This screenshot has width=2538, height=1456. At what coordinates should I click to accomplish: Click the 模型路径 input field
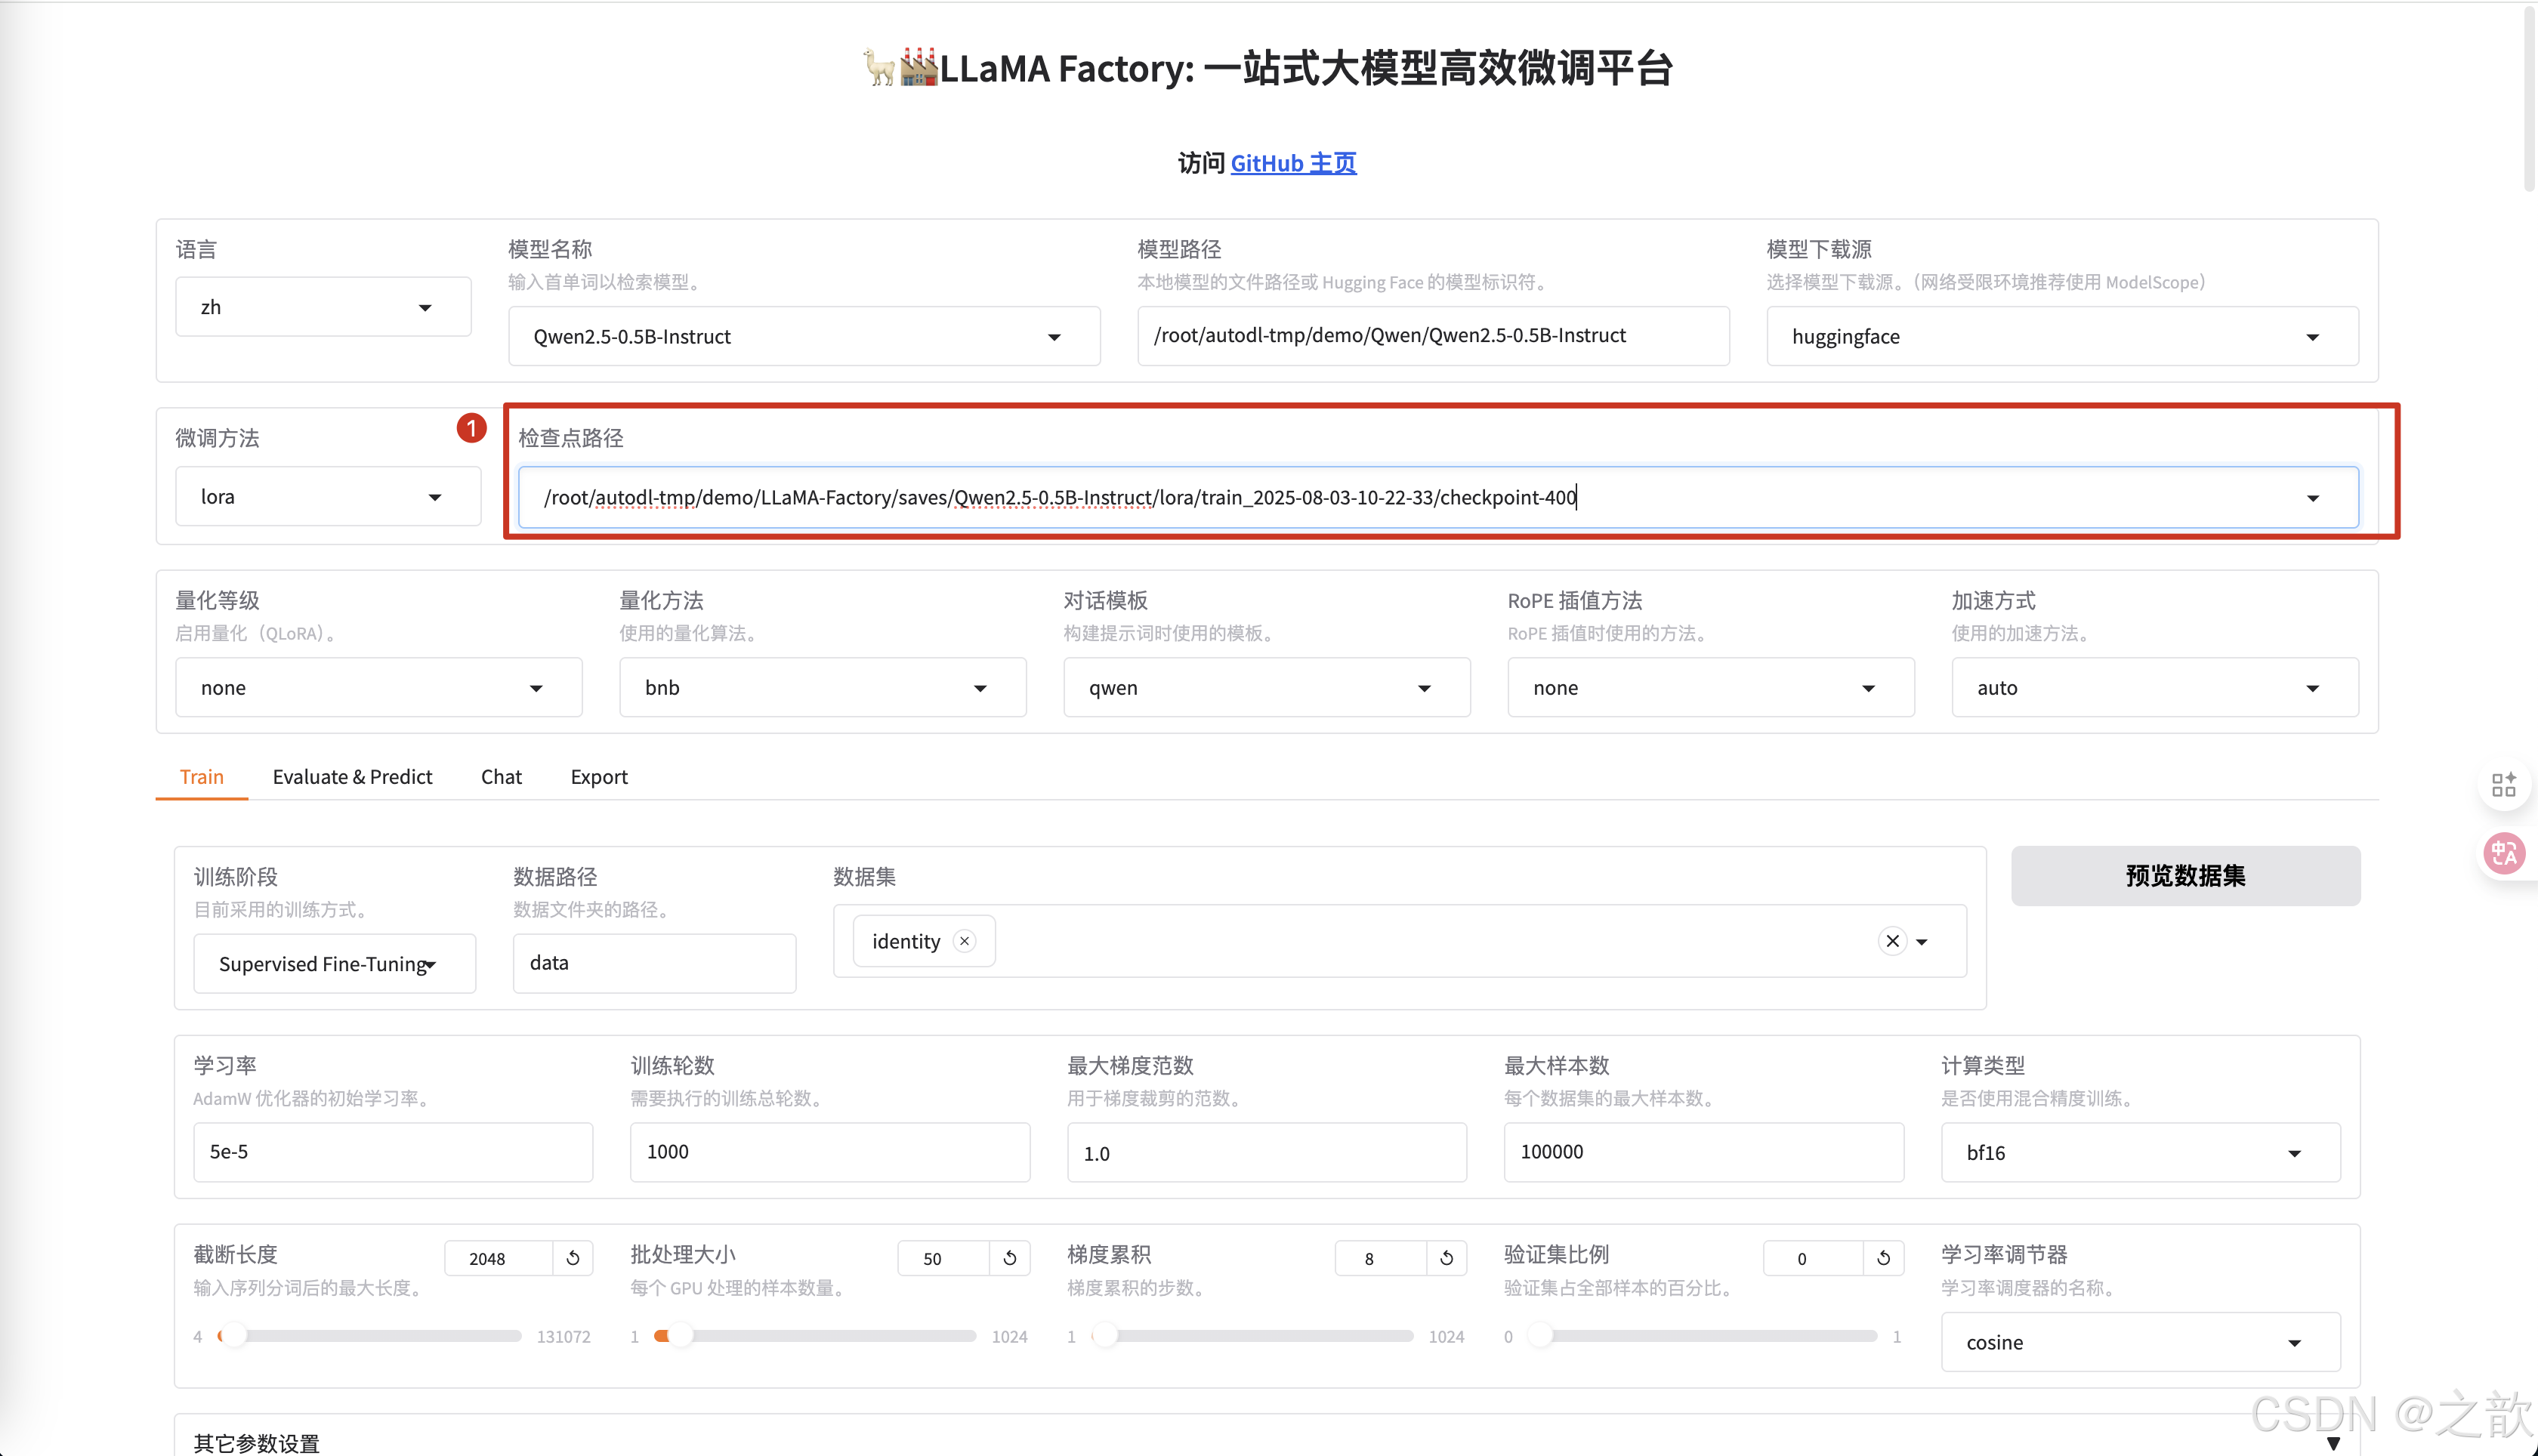click(x=1433, y=336)
